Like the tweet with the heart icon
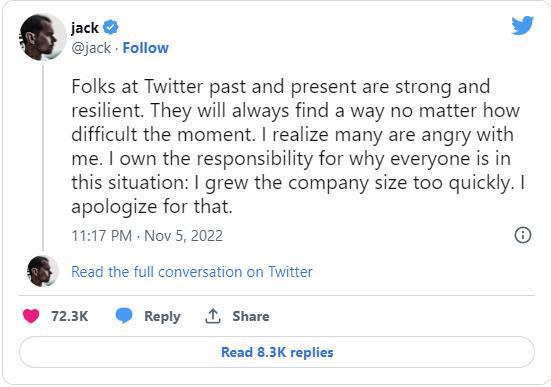Viewport: 551px width, 387px height. [x=31, y=316]
